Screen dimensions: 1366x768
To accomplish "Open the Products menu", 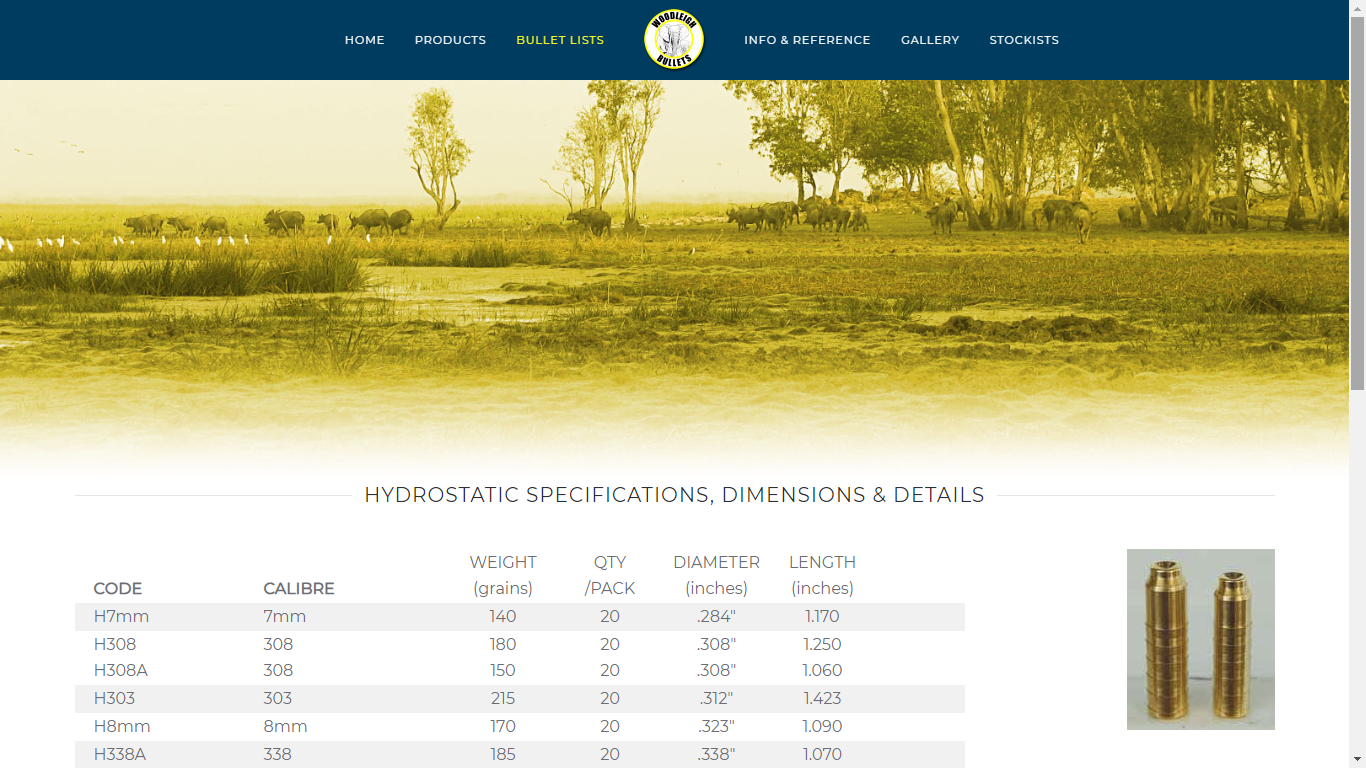I will (x=450, y=40).
